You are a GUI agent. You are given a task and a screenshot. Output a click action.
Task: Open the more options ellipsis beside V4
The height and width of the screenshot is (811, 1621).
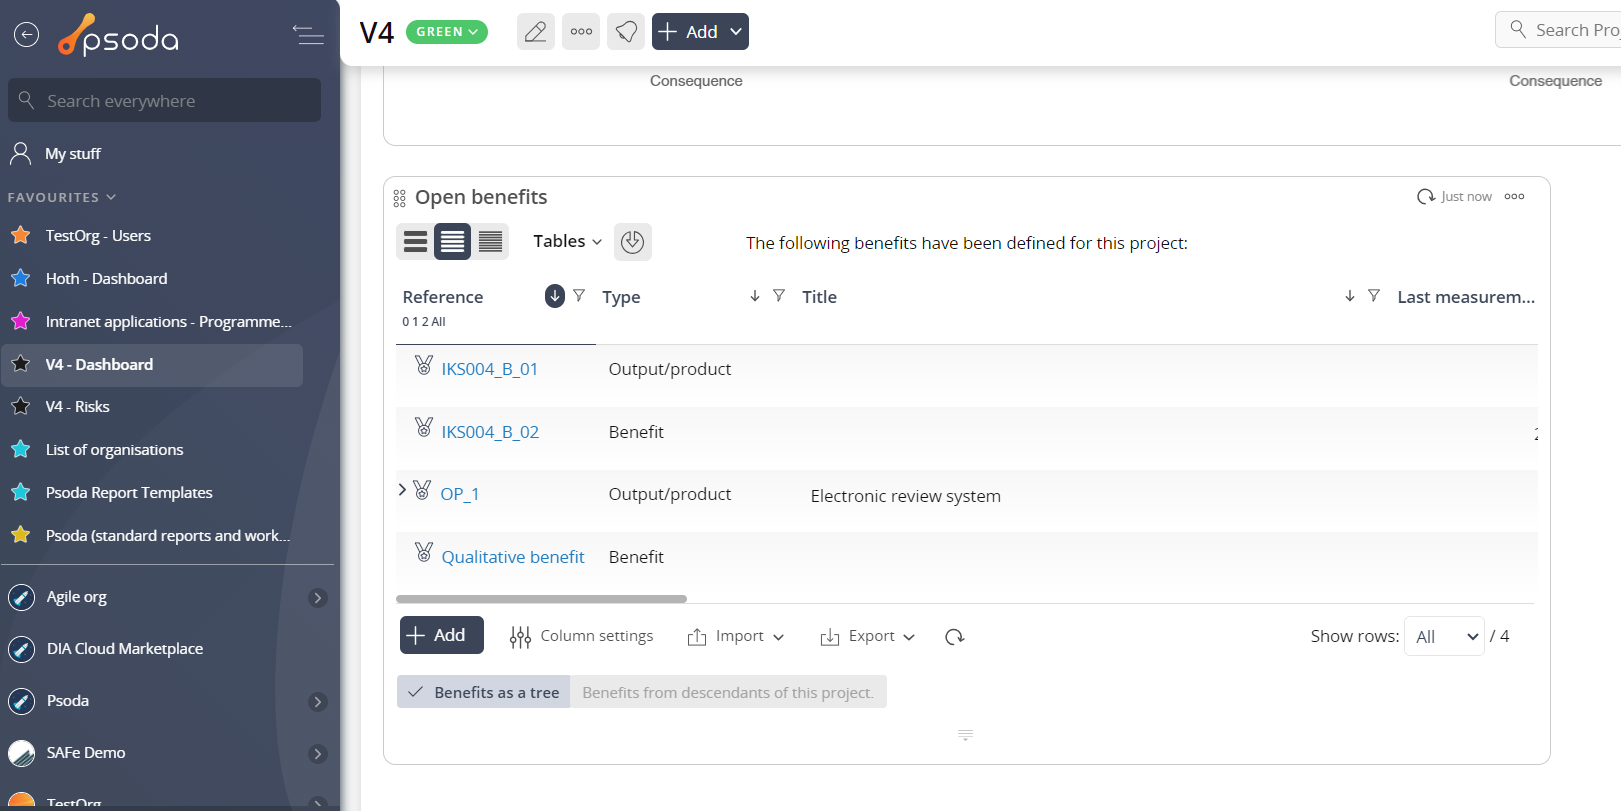tap(581, 32)
